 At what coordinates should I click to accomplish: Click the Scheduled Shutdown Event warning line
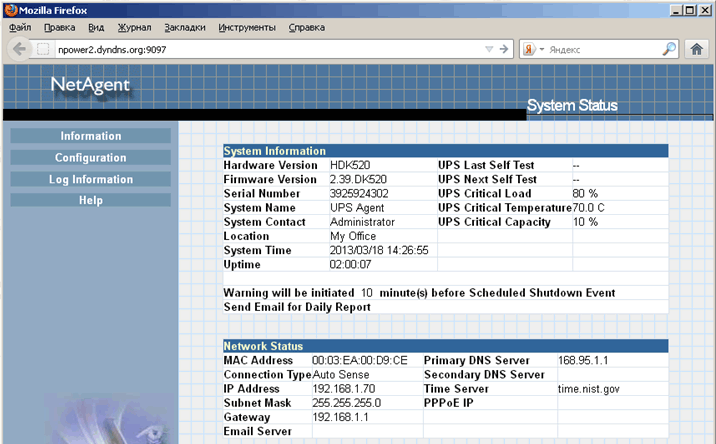(x=419, y=293)
